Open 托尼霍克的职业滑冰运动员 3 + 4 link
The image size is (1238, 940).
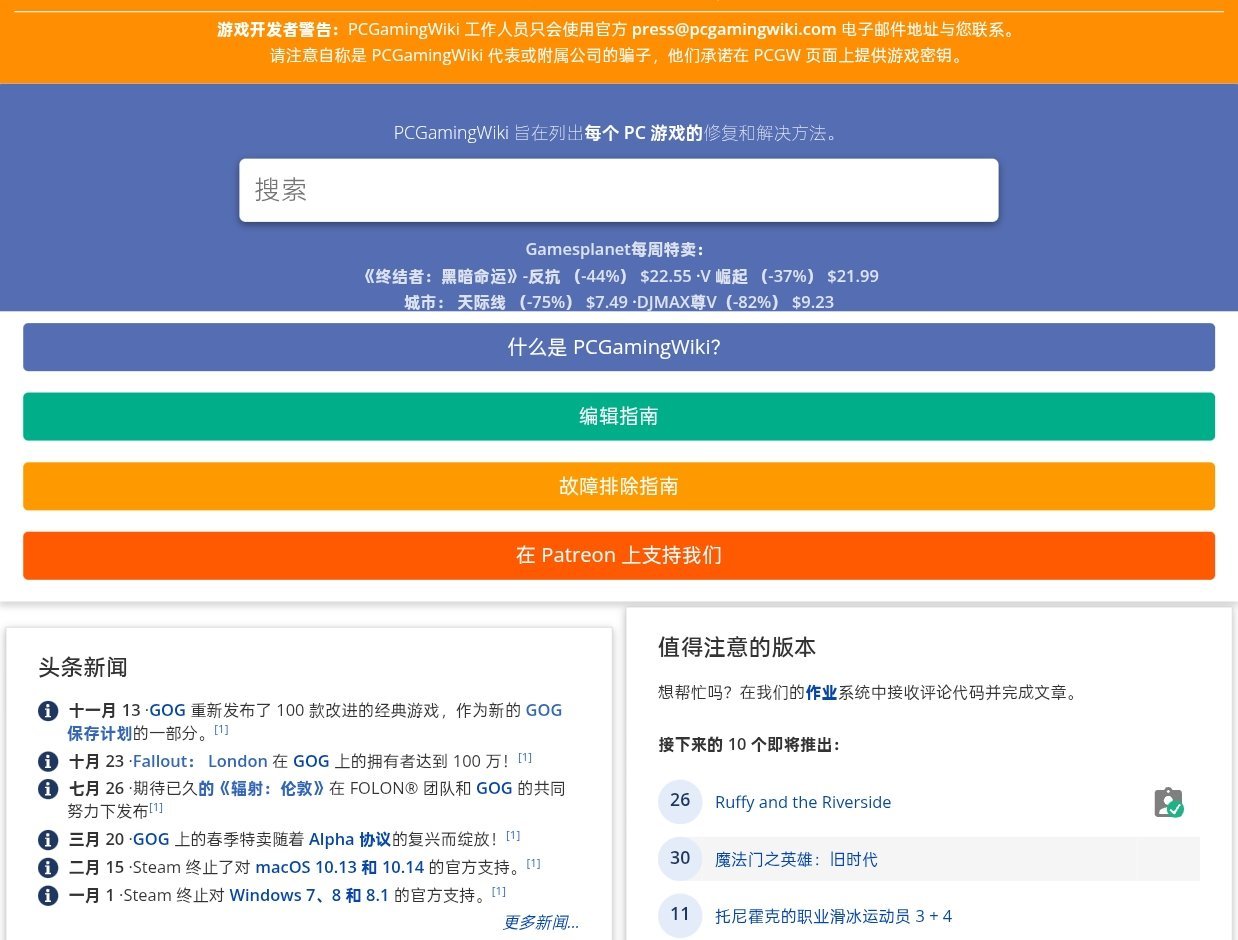tap(834, 916)
